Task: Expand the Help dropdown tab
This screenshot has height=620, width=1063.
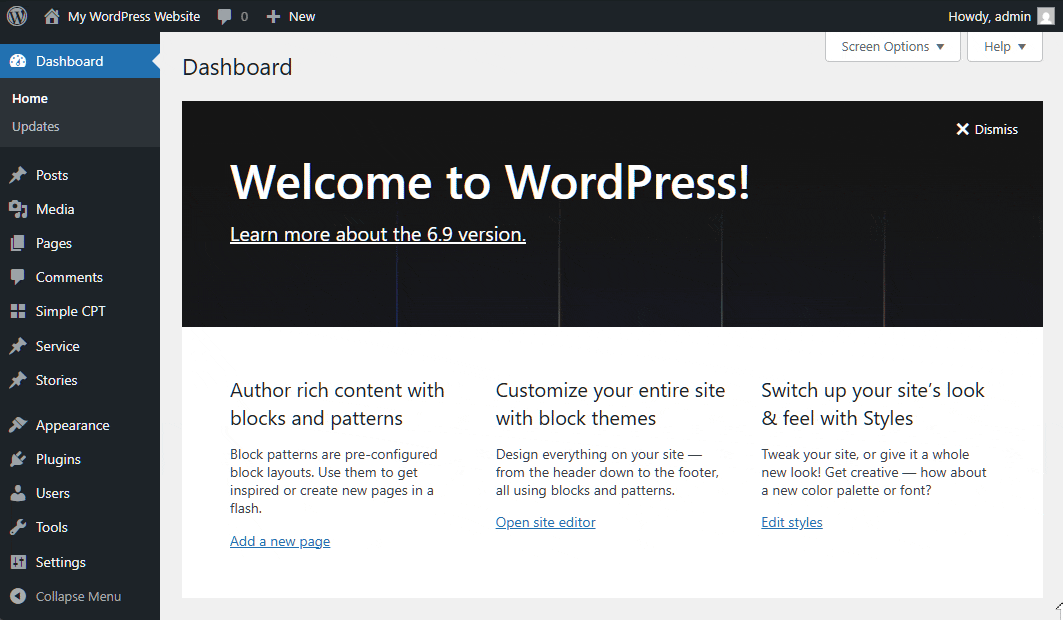Action: (1004, 47)
